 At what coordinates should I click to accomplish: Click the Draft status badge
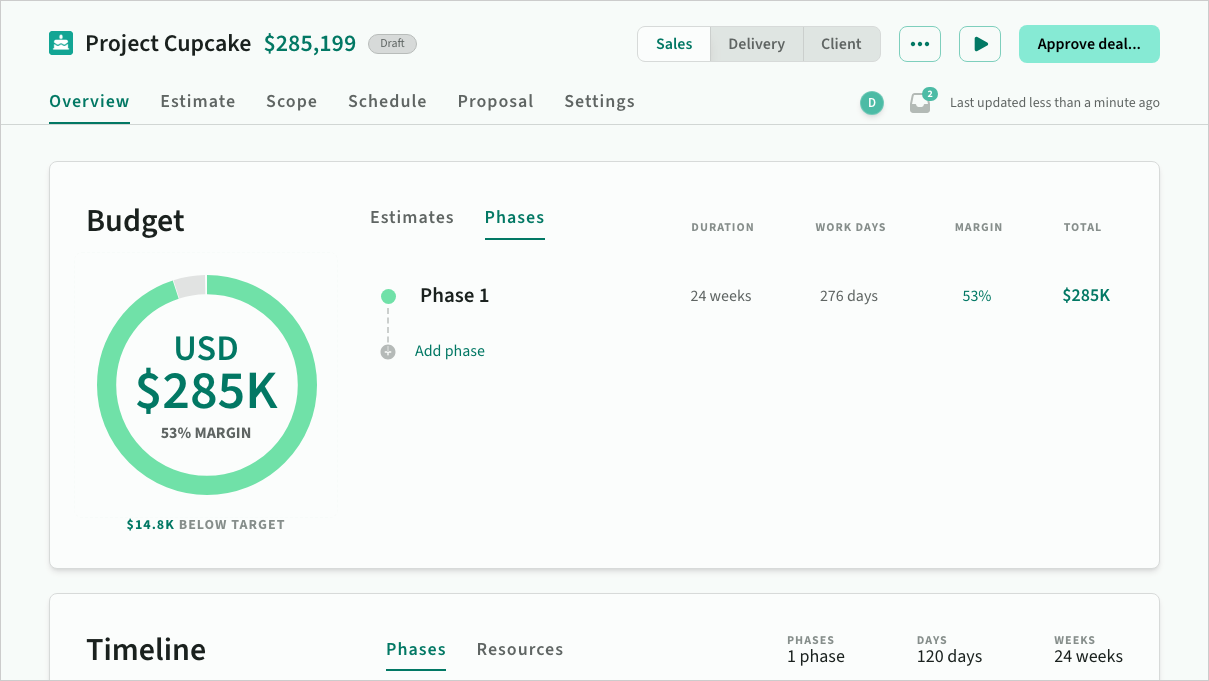pos(392,44)
